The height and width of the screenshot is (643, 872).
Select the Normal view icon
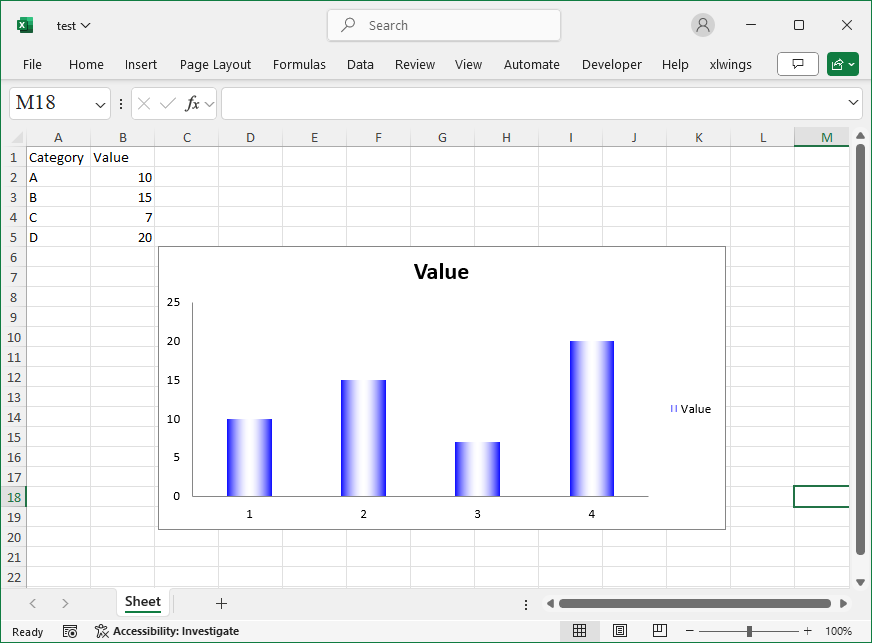coord(580,631)
